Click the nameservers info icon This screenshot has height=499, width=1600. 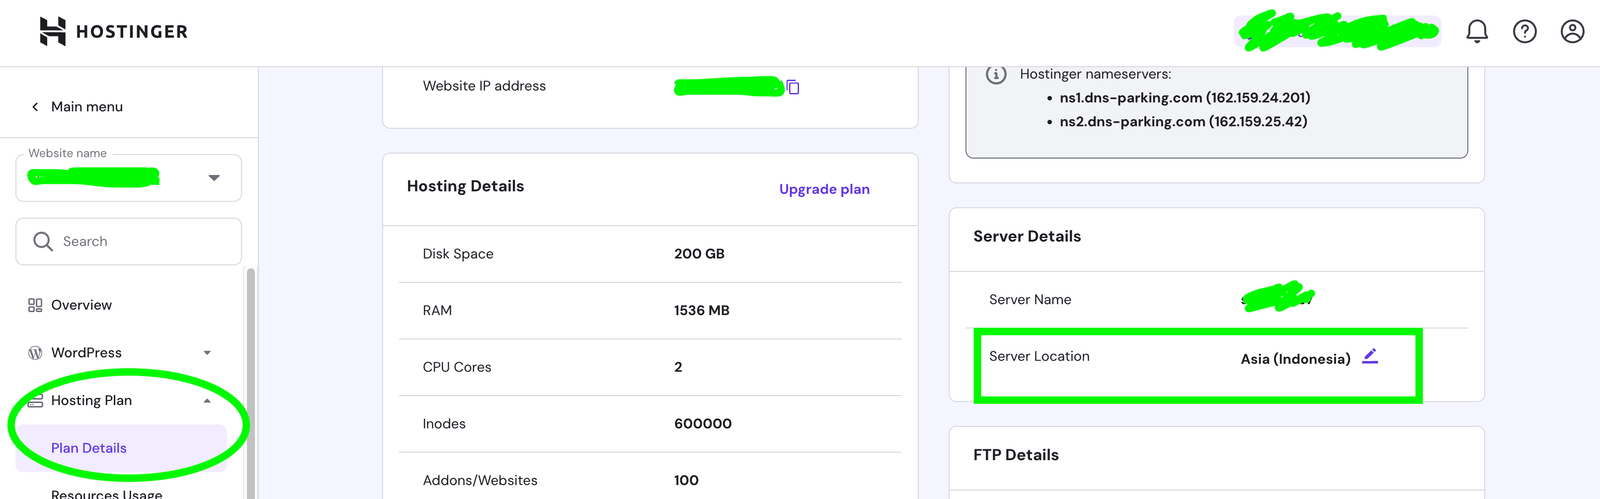tap(996, 74)
